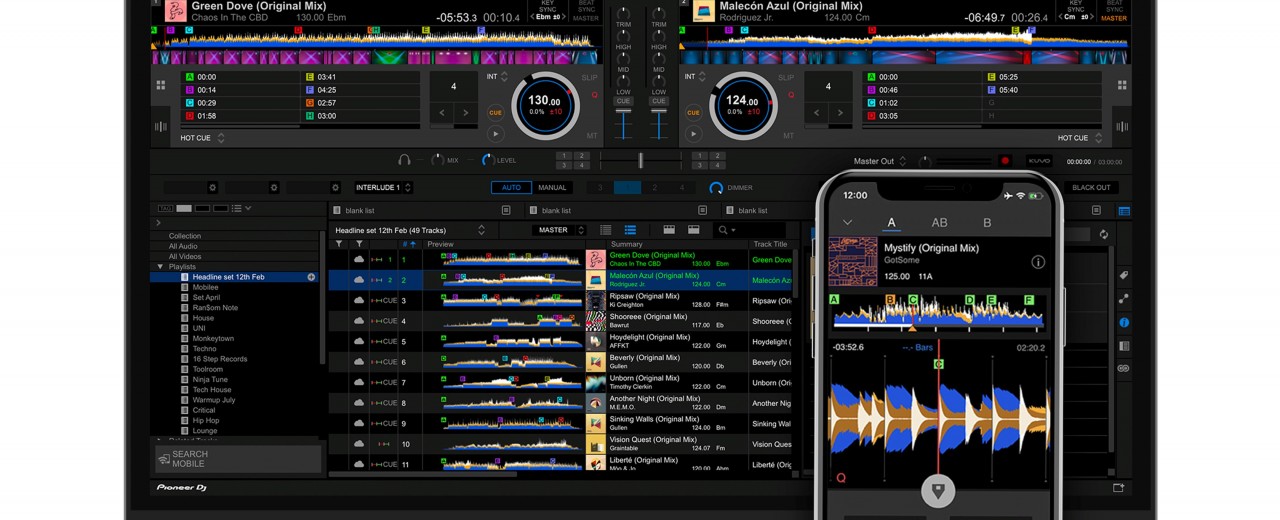1280x520 pixels.
Task: Click SEARCH MOBILE button
Action: (238, 459)
